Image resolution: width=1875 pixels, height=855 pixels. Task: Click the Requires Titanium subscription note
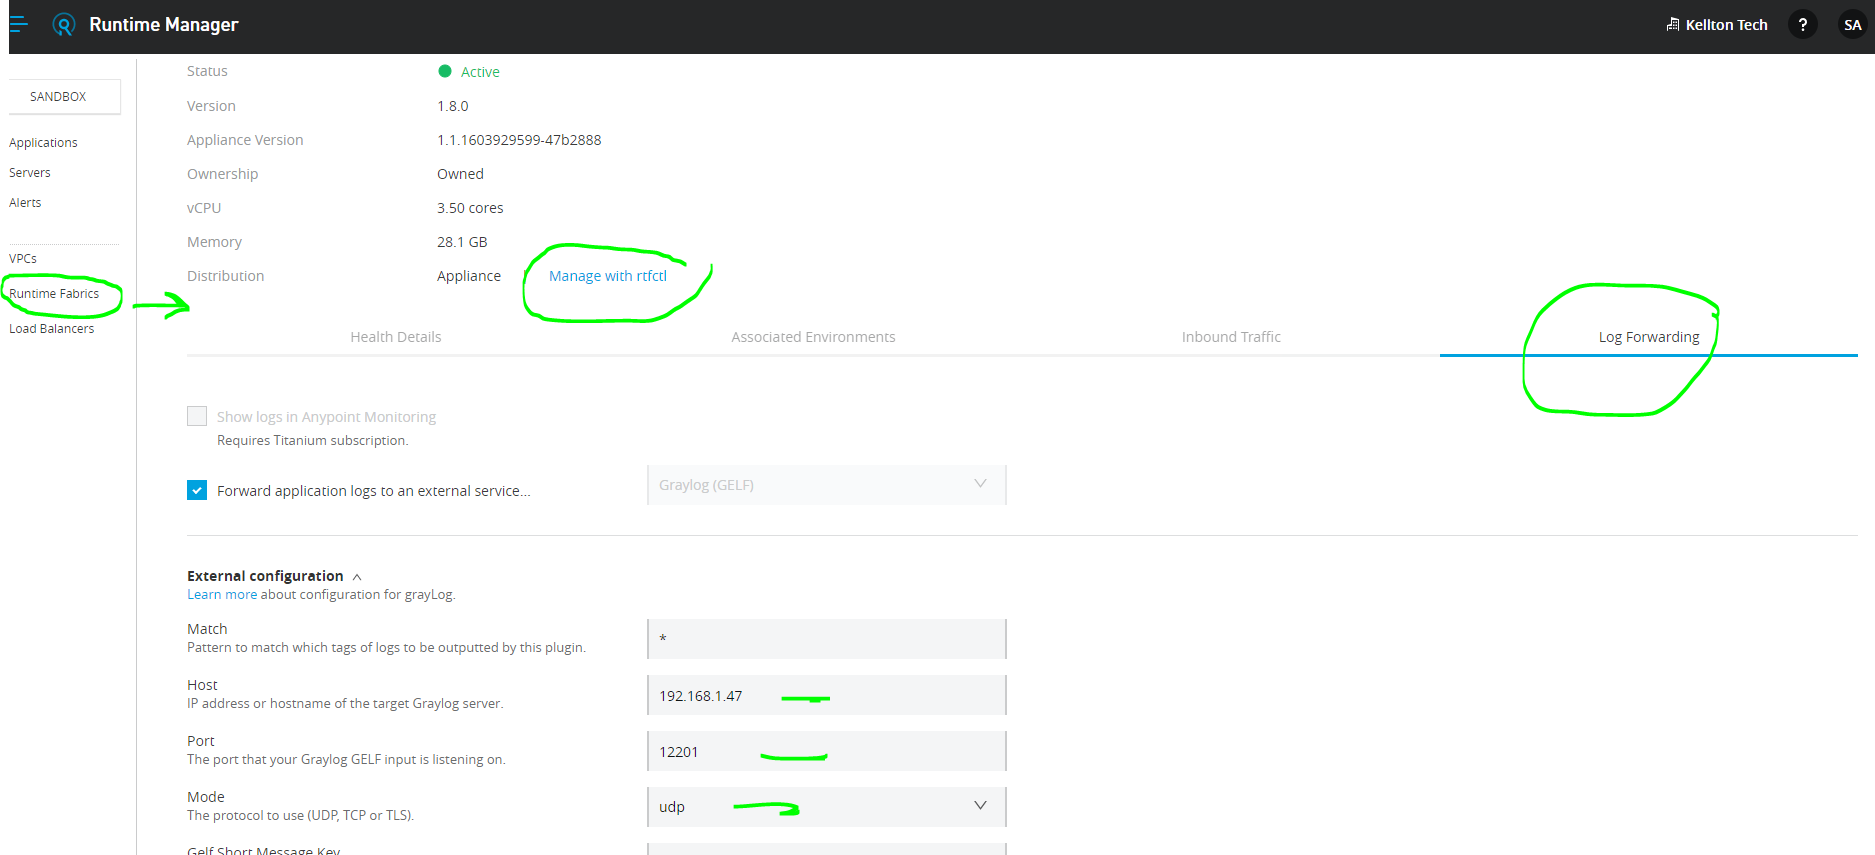(x=313, y=441)
